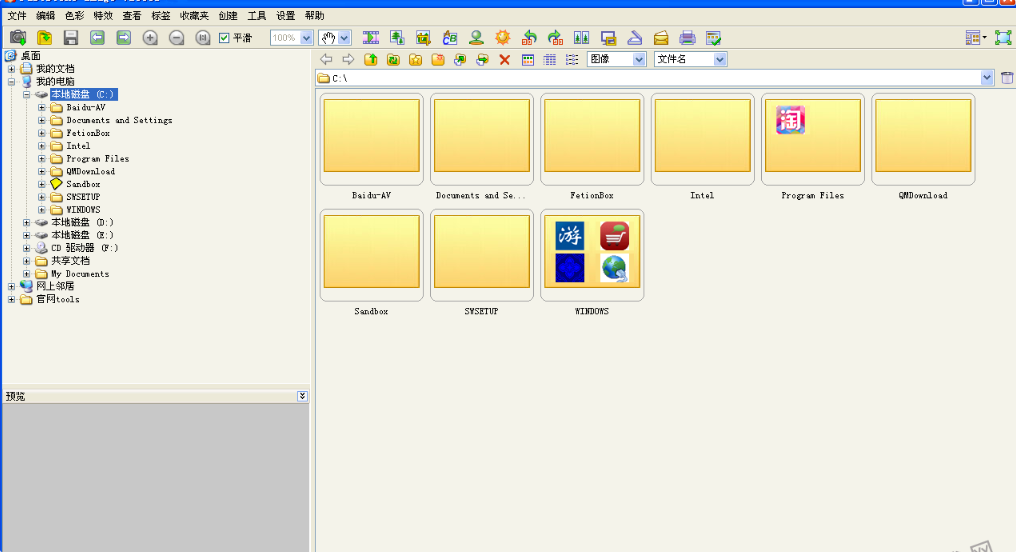
Task: Collapse the 预览 preview panel
Action: pos(303,396)
